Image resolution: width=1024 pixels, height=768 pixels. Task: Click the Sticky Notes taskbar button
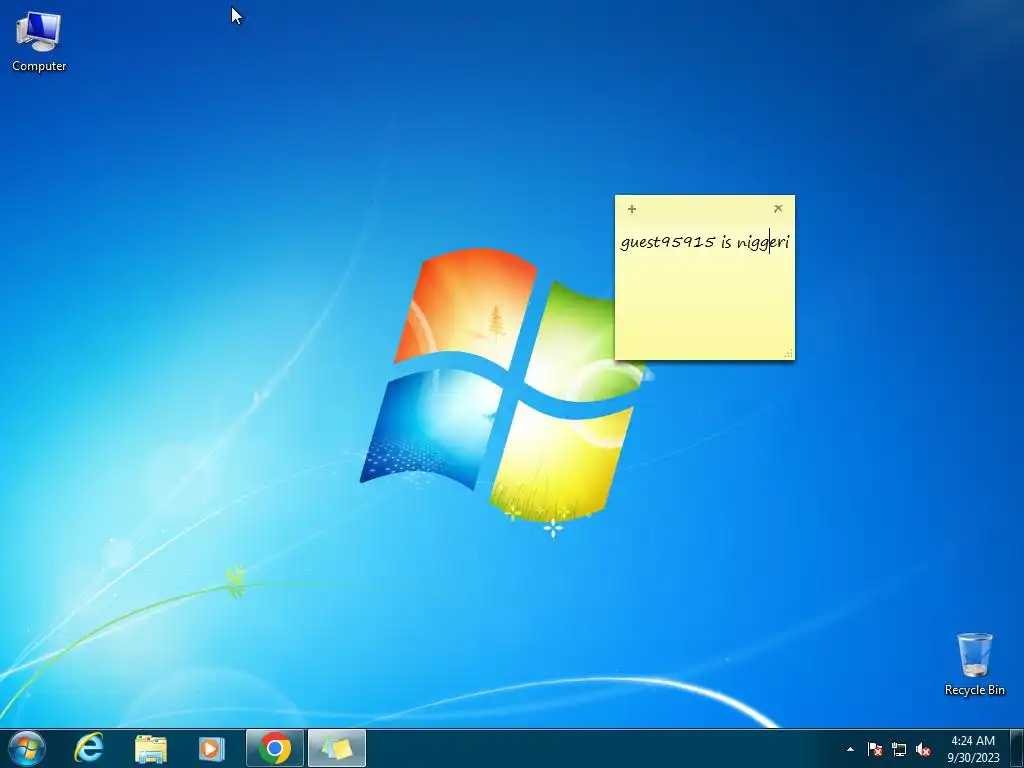click(x=337, y=748)
